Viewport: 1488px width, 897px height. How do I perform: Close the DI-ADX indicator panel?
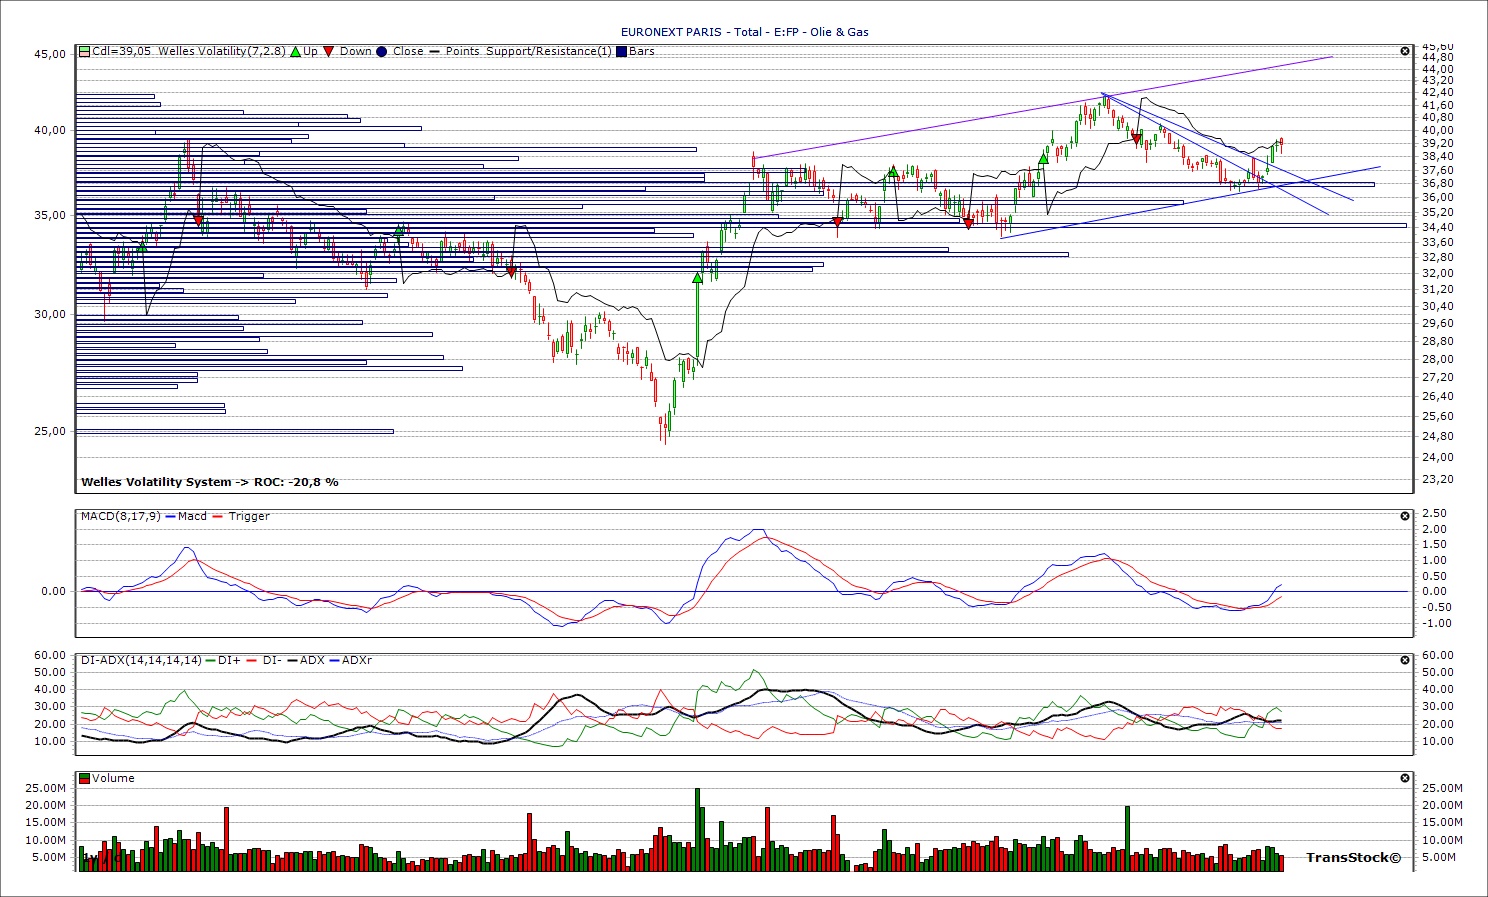click(1405, 660)
